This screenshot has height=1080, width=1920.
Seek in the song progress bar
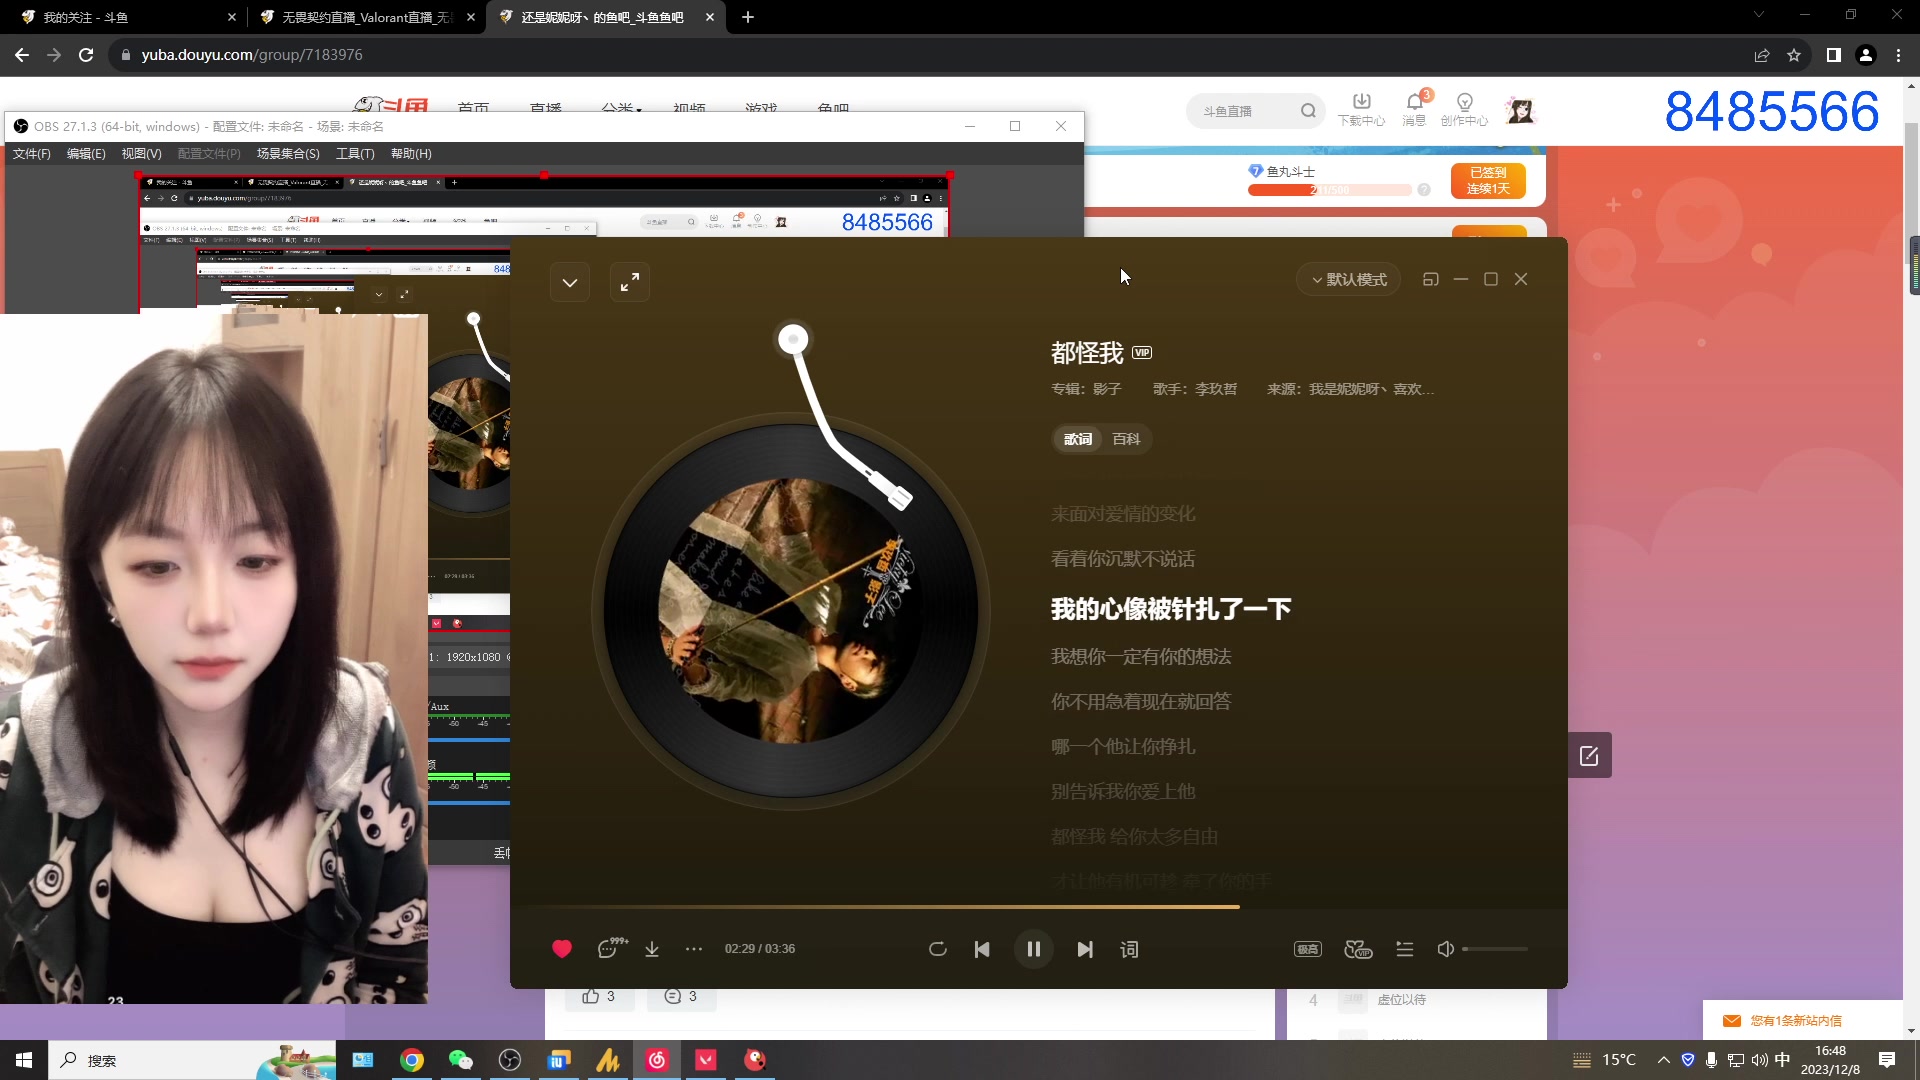pyautogui.click(x=1039, y=907)
